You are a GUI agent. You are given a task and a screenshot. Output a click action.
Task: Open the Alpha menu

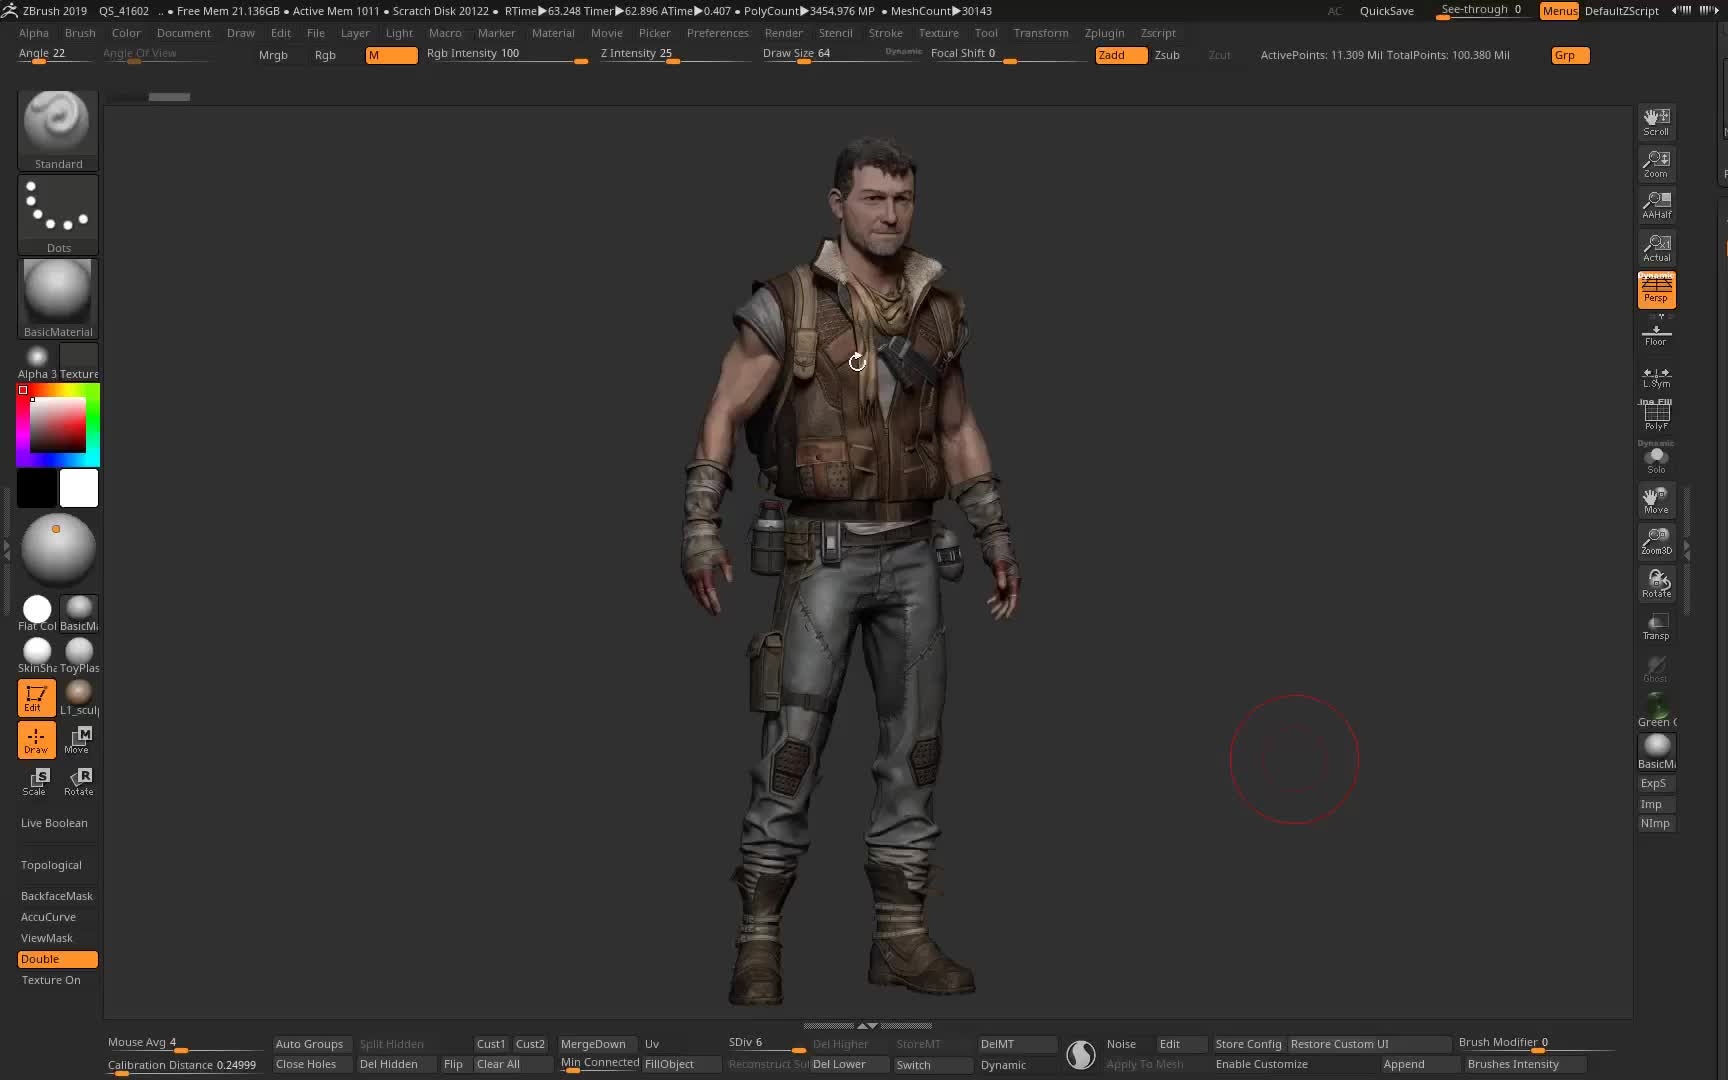33,33
